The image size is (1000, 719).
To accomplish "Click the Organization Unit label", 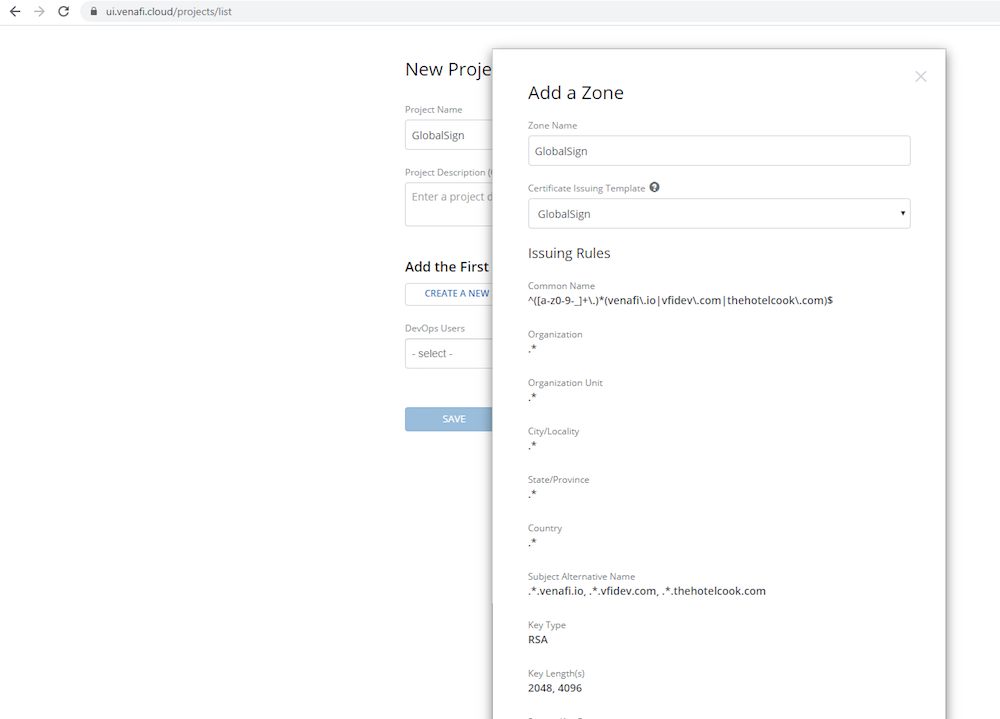I will (x=565, y=383).
